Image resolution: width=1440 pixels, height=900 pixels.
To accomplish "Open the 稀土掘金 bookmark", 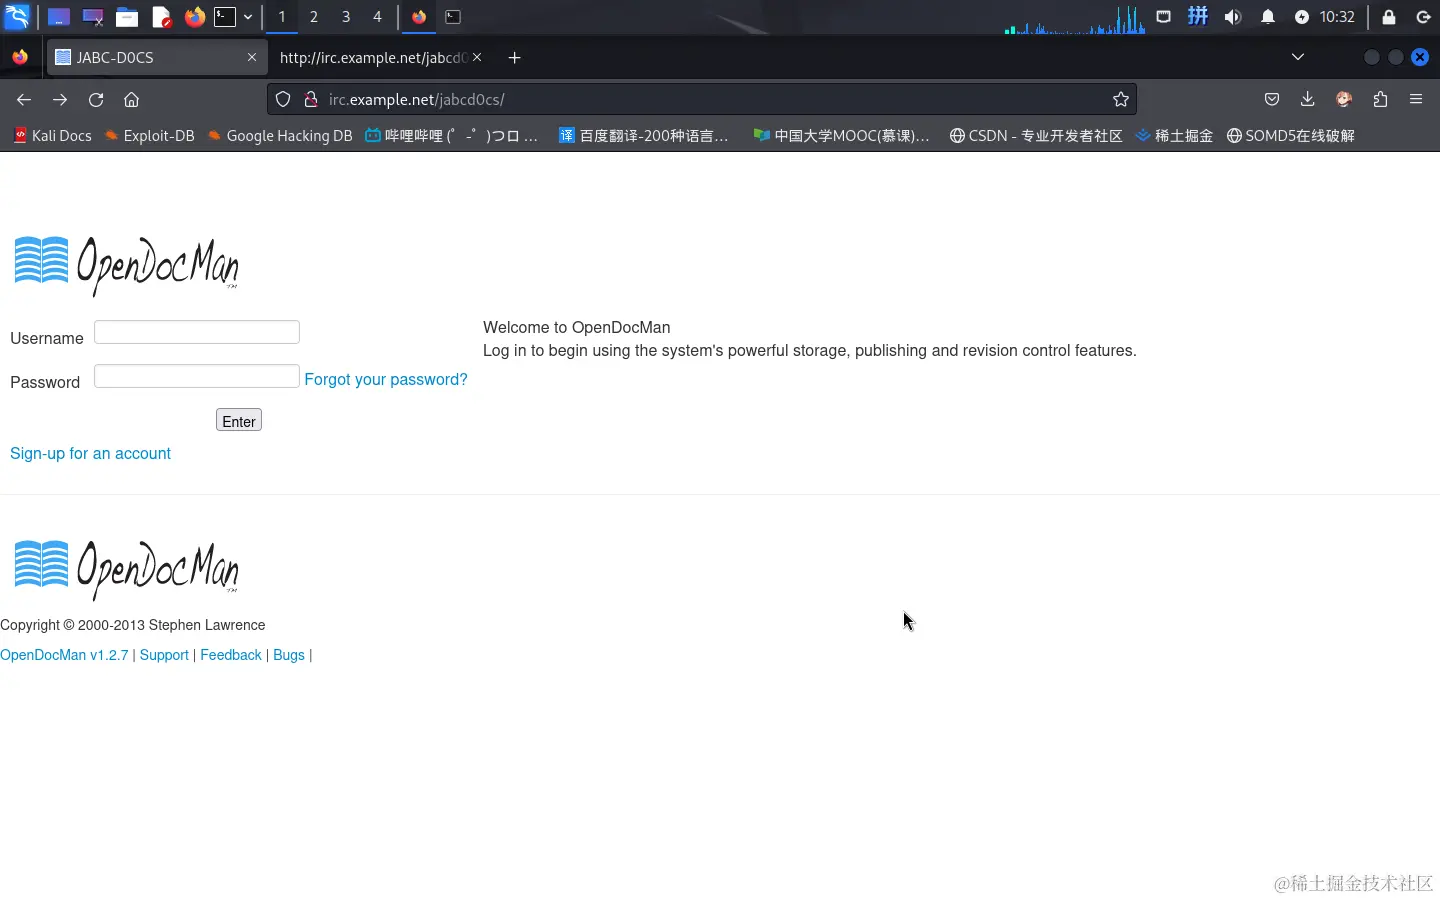I will point(1174,136).
